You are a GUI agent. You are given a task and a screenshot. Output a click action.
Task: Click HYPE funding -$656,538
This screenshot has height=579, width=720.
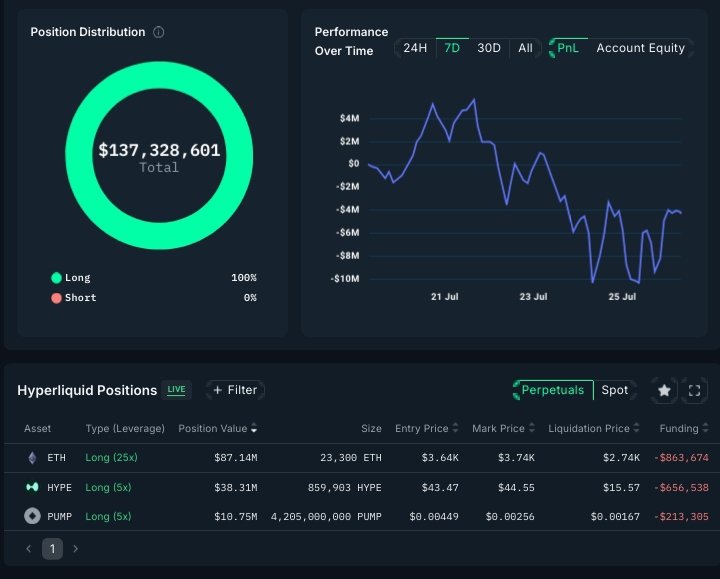coord(681,488)
